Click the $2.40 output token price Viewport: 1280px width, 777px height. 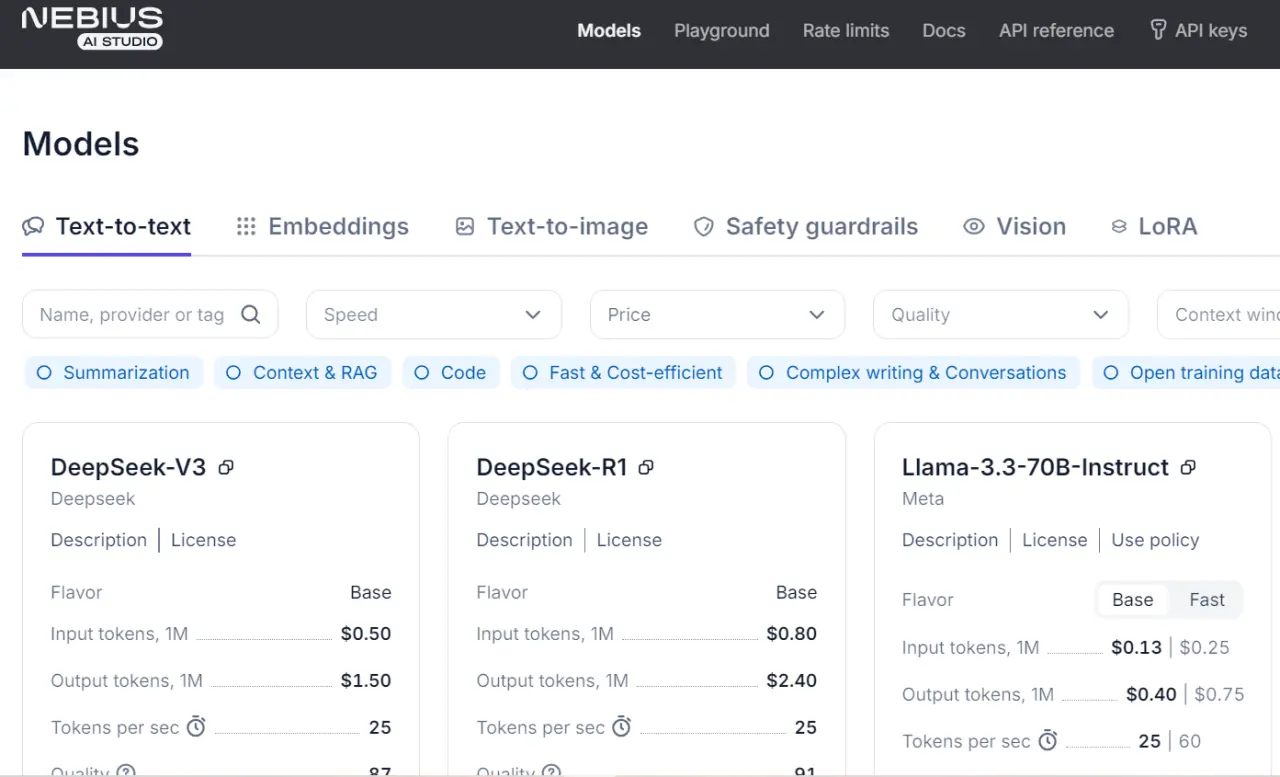792,681
